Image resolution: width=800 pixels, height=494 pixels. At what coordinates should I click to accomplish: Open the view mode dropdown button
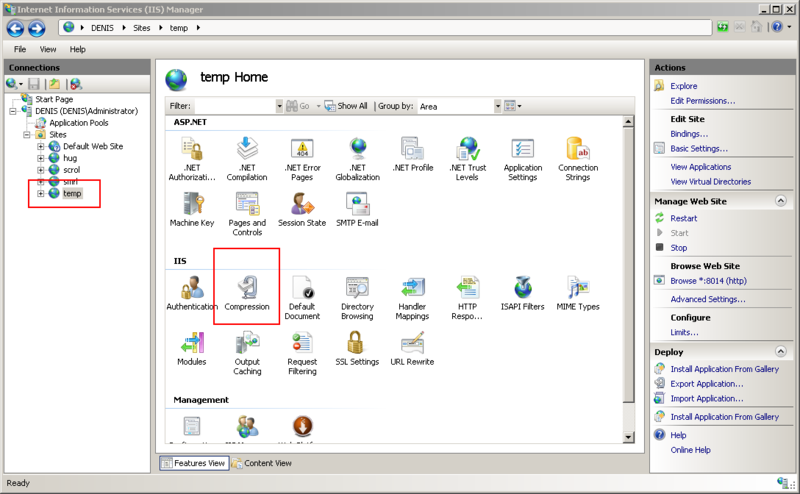[513, 106]
